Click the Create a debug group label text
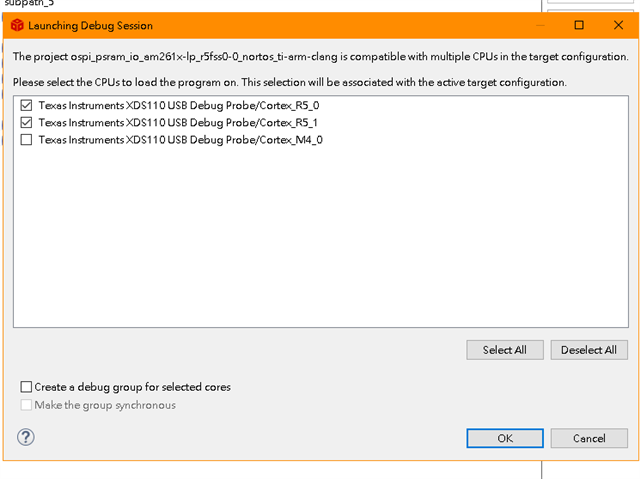This screenshot has height=479, width=640. click(x=132, y=387)
